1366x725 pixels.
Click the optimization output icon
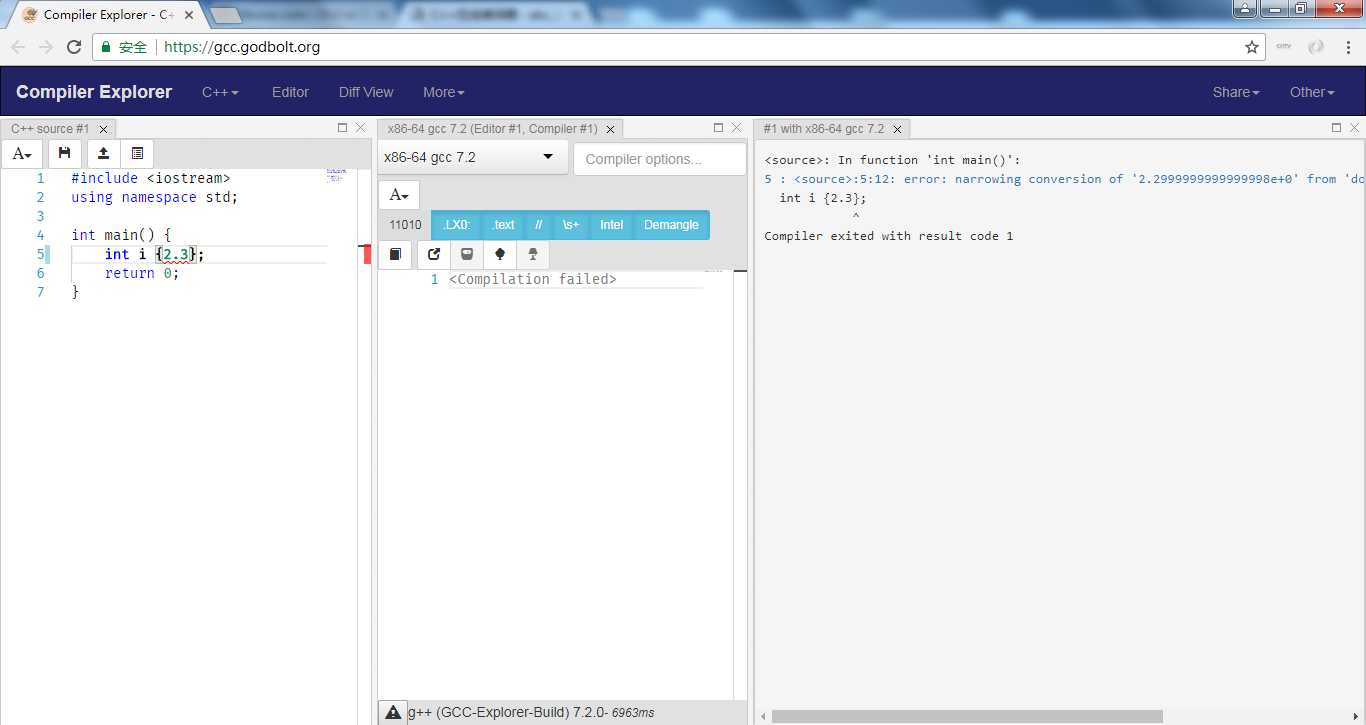point(466,254)
